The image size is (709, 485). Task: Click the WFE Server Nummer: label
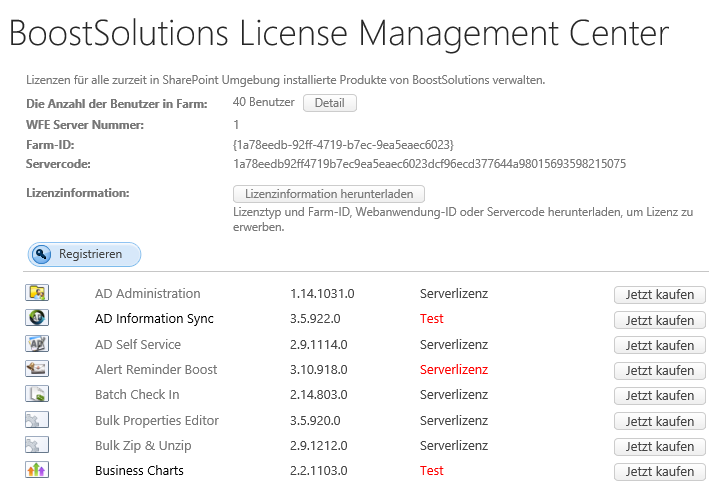(x=85, y=125)
